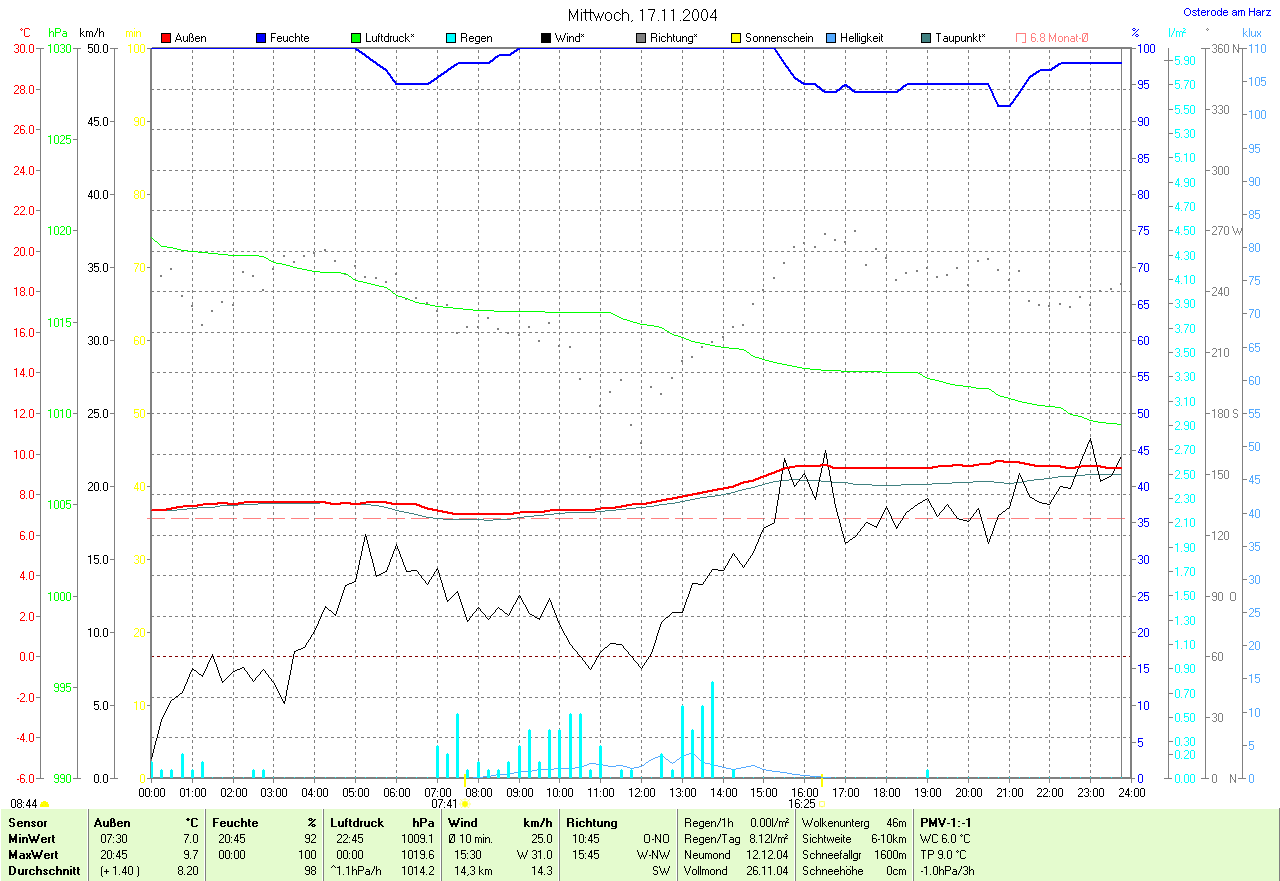Toggle the 6.8 Monat-Ø legend box
Screen dimensions: 1280x881
pos(1021,38)
